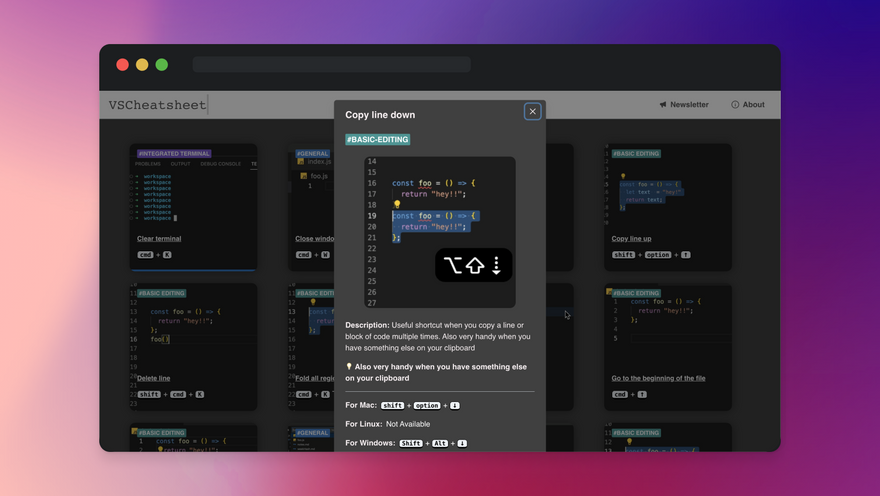Click the option-shift-down keys overlay icon

(x=474, y=265)
